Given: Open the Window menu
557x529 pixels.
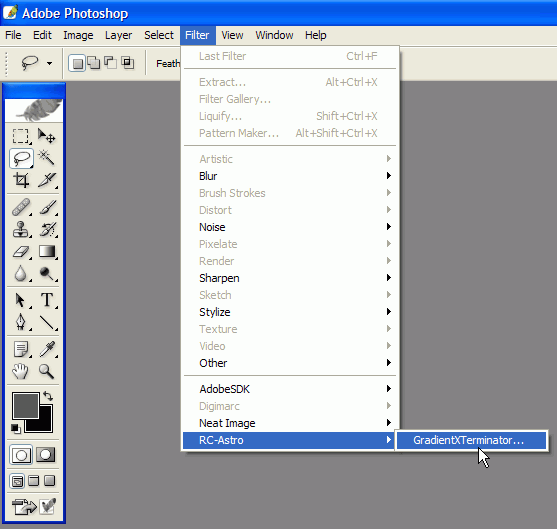Looking at the screenshot, I should coord(274,35).
